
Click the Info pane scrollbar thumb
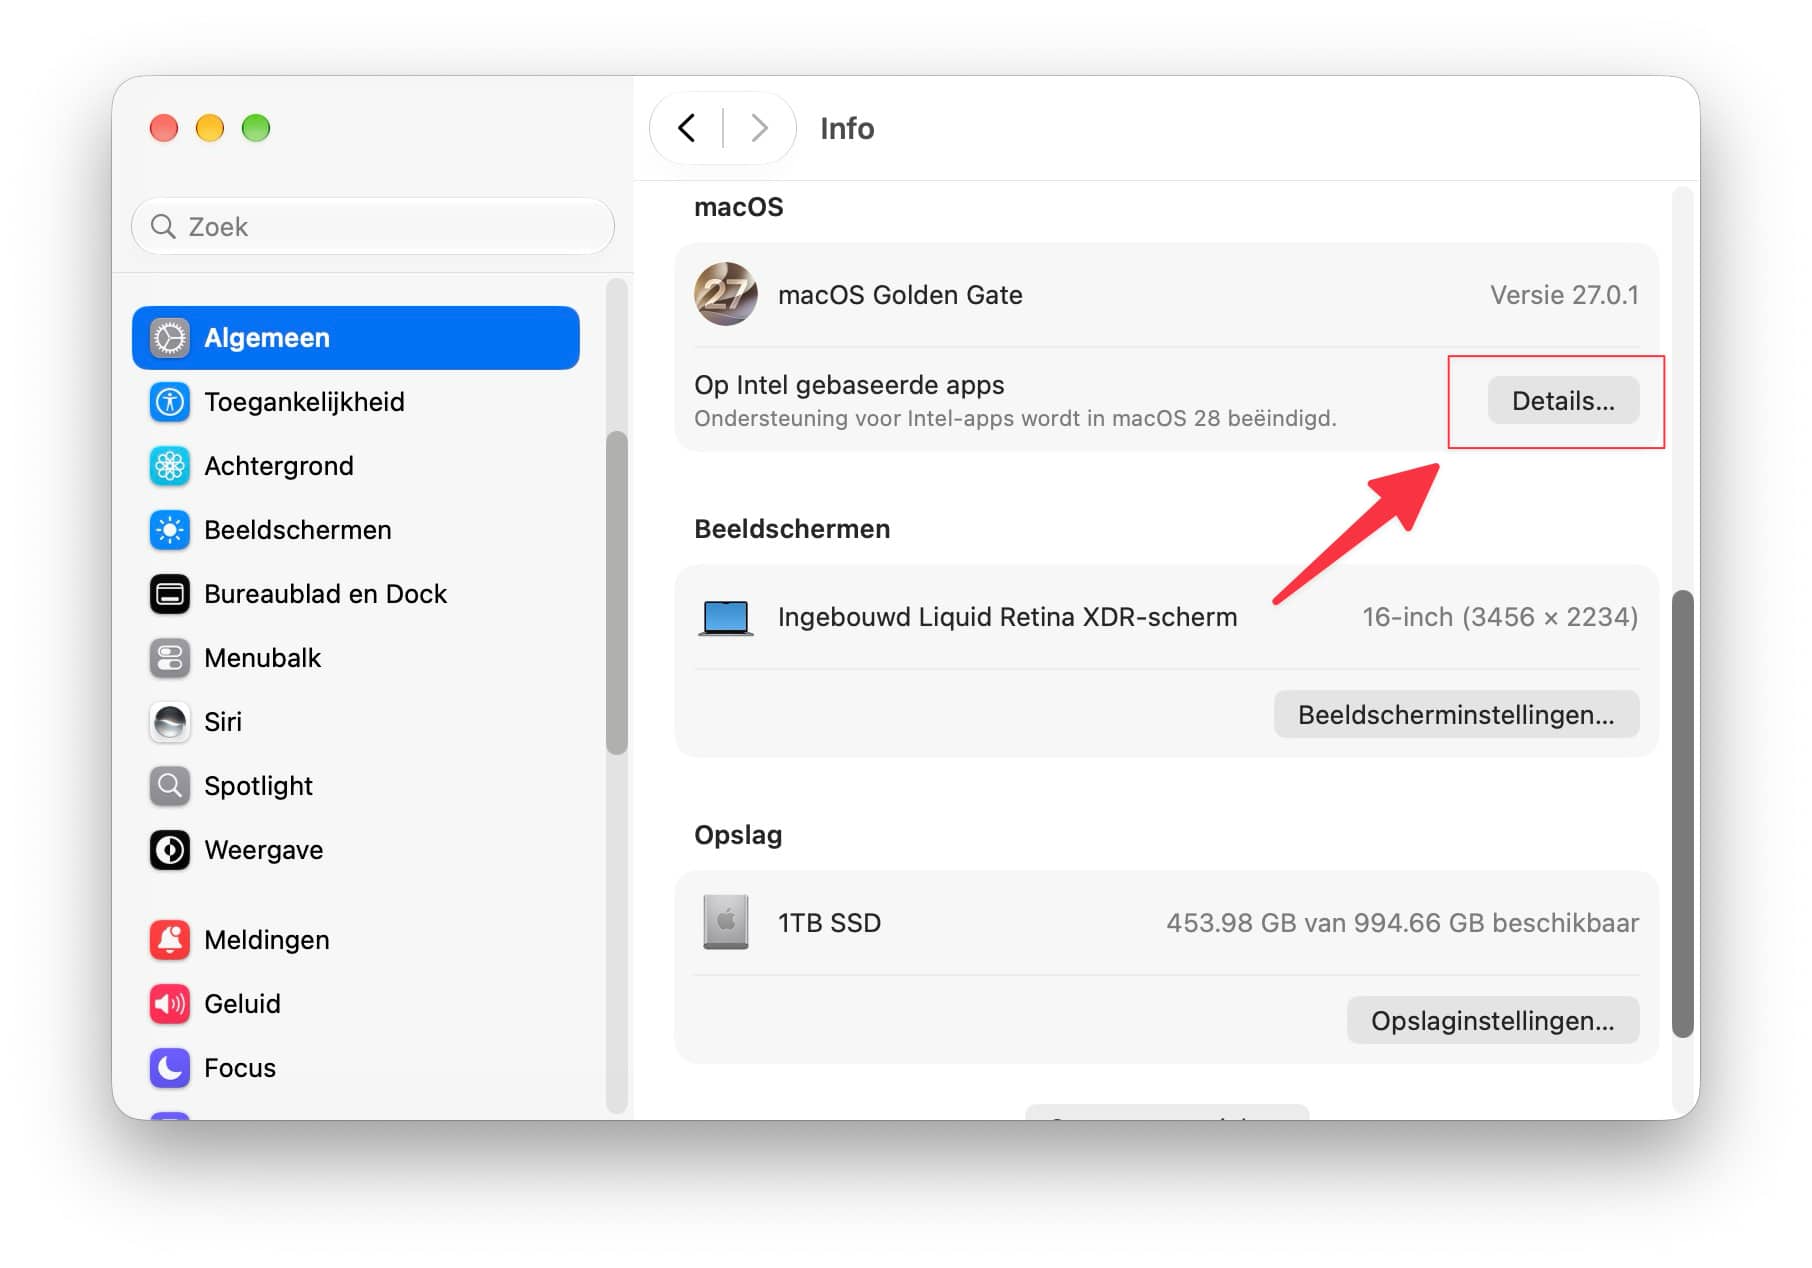(1683, 814)
